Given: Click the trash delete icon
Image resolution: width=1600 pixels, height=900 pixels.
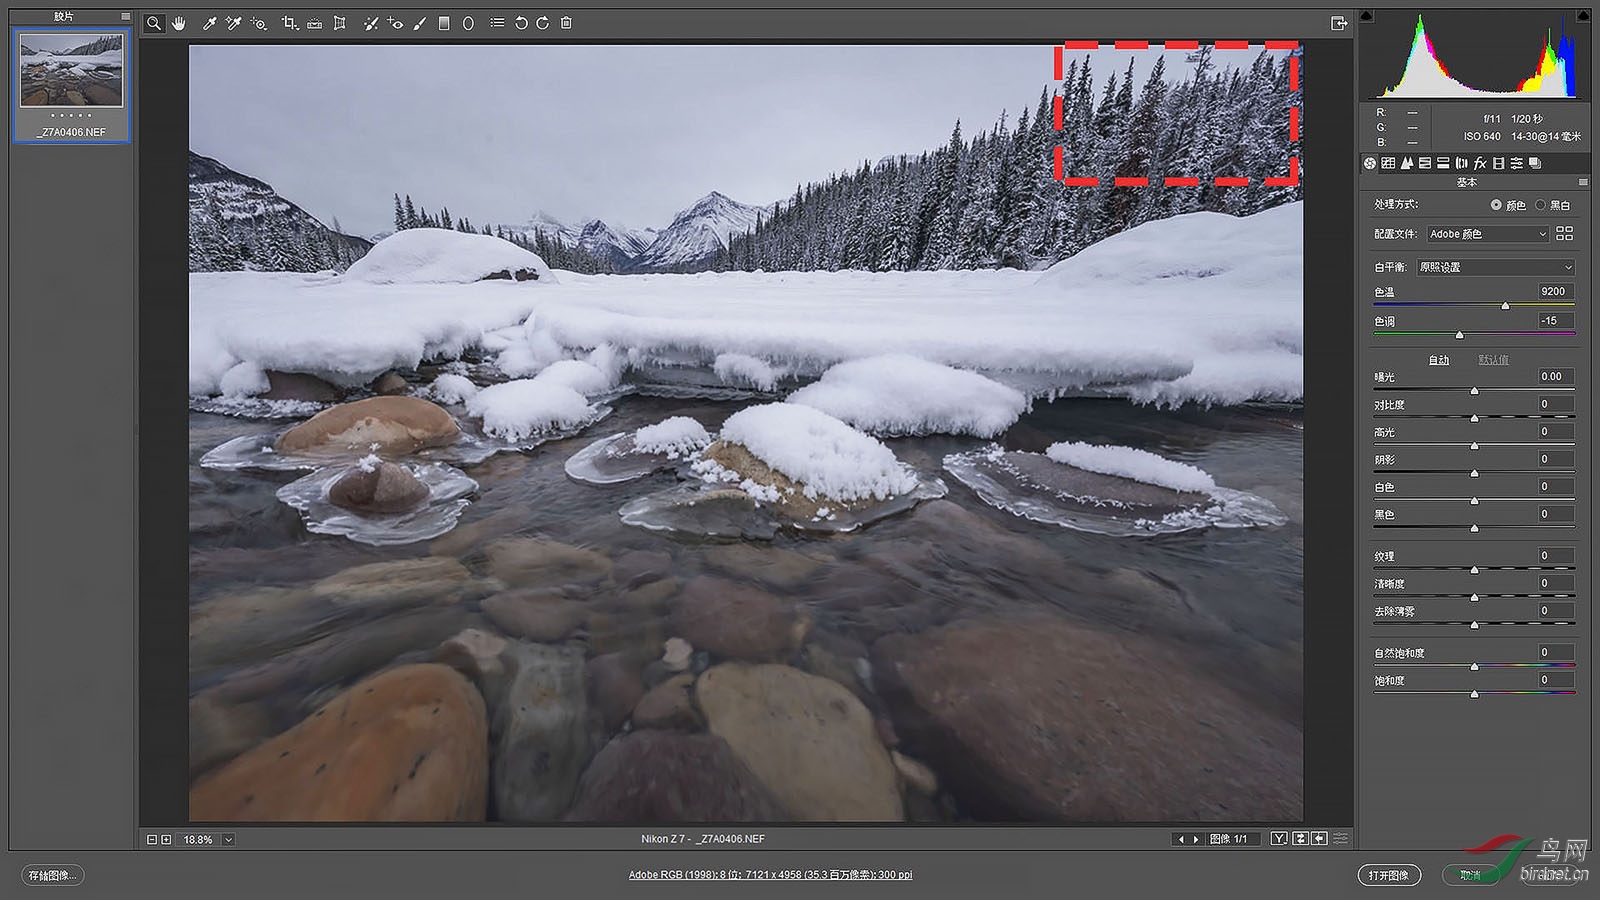Looking at the screenshot, I should point(566,23).
